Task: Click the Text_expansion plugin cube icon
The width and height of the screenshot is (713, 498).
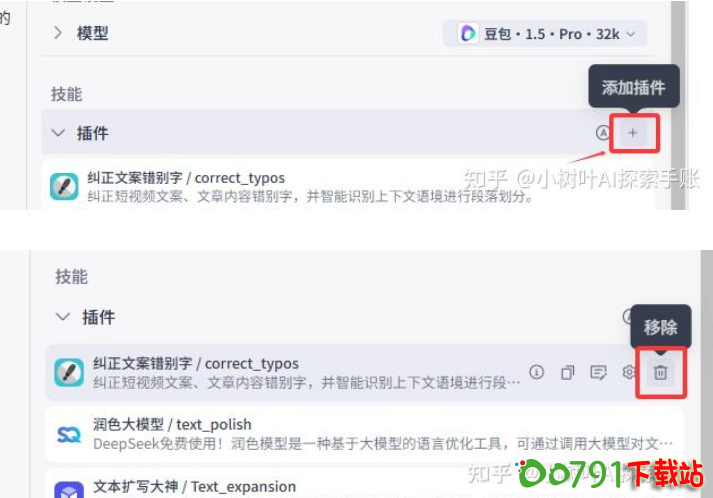Action: 69,489
